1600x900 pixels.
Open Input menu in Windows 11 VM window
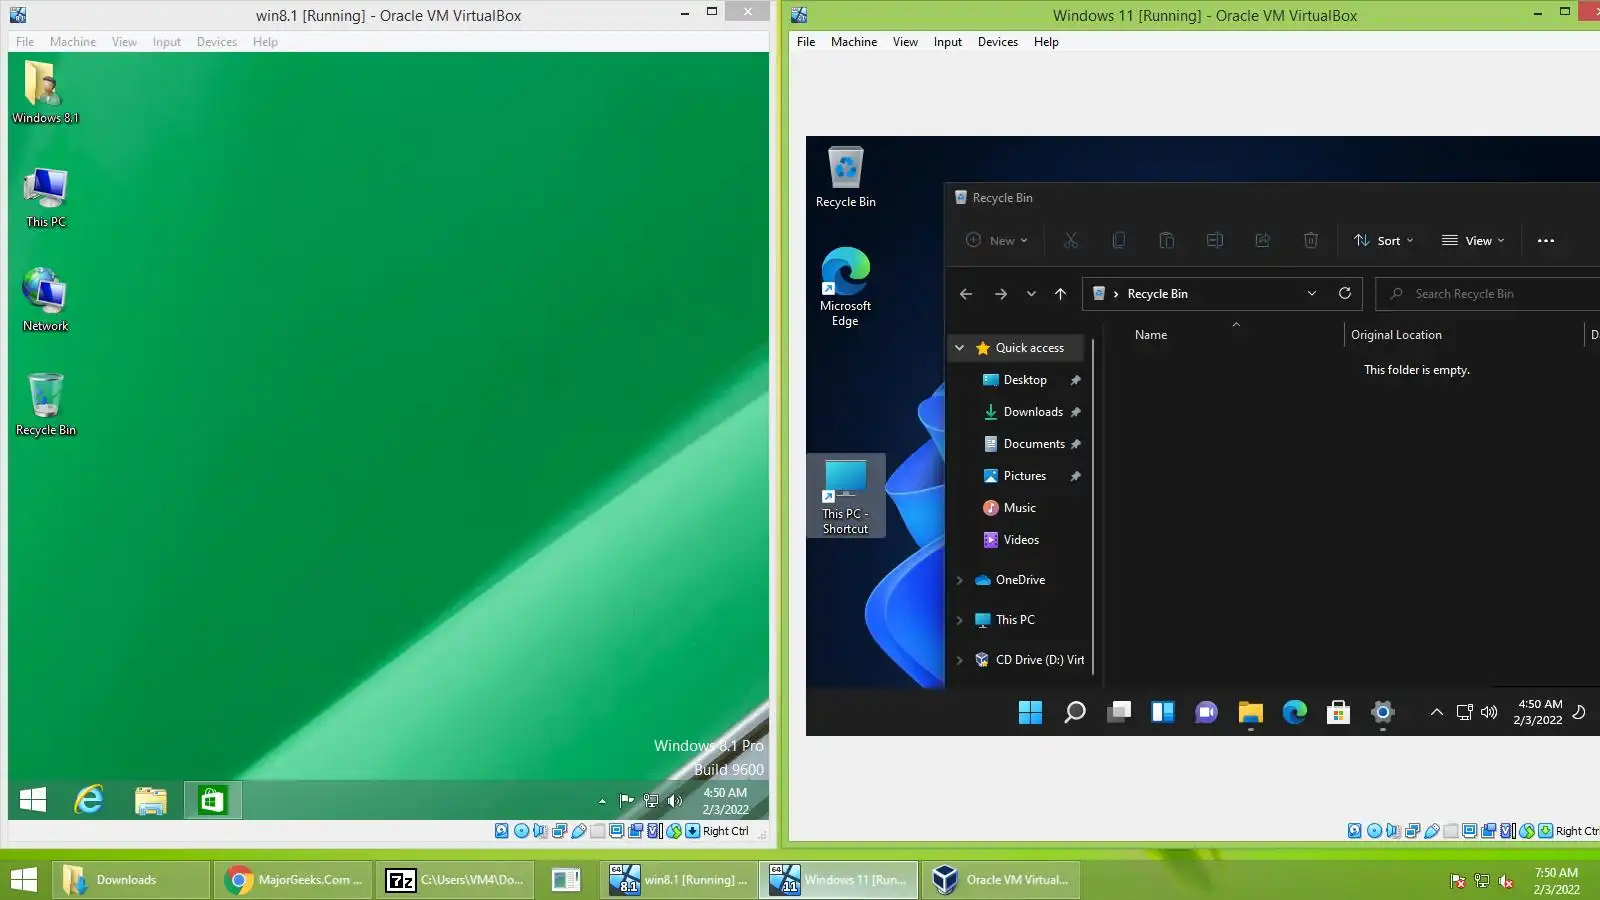(x=948, y=42)
